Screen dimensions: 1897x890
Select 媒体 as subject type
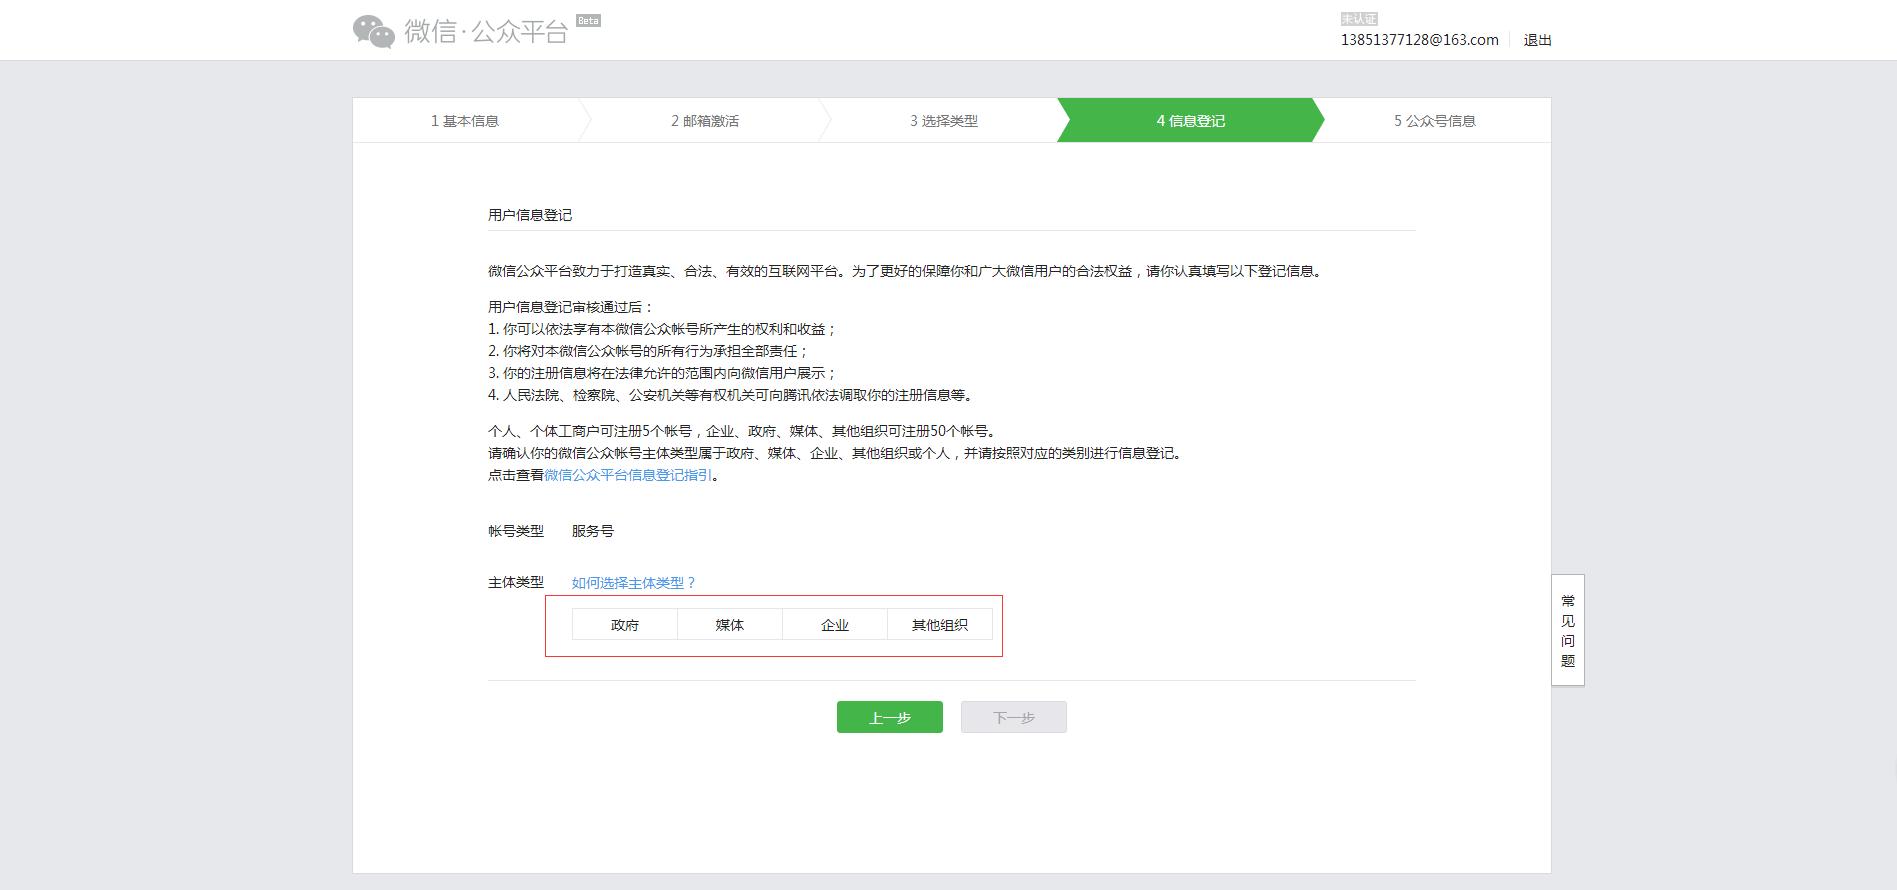point(730,625)
